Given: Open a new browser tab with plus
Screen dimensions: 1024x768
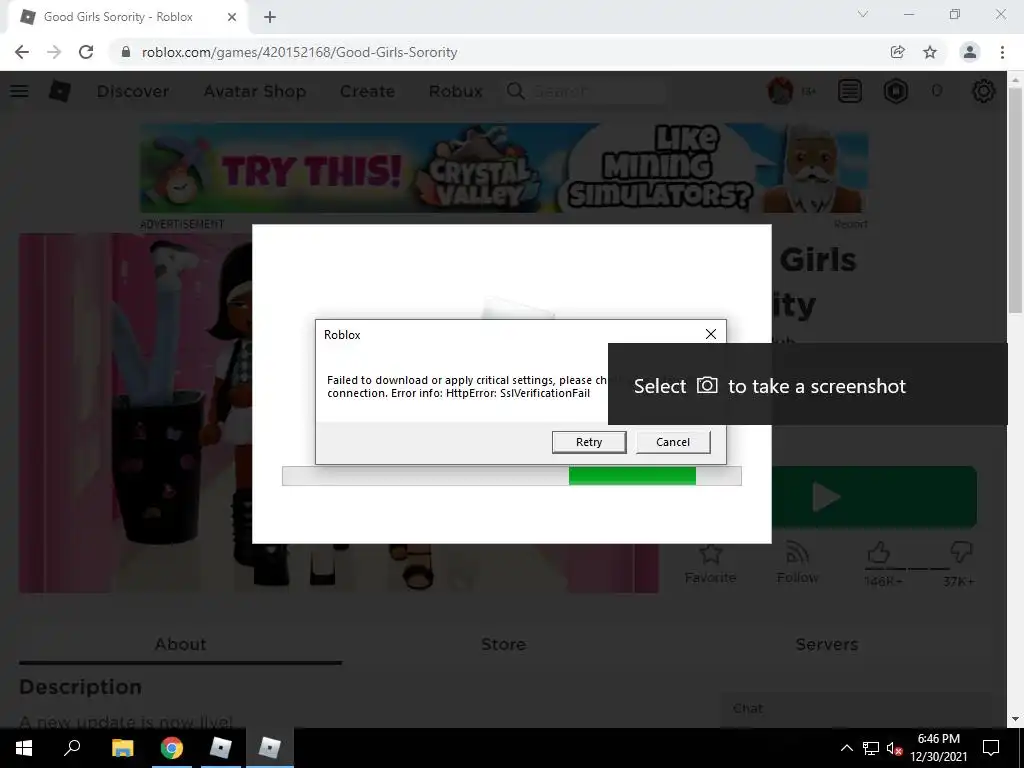Looking at the screenshot, I should coord(270,17).
